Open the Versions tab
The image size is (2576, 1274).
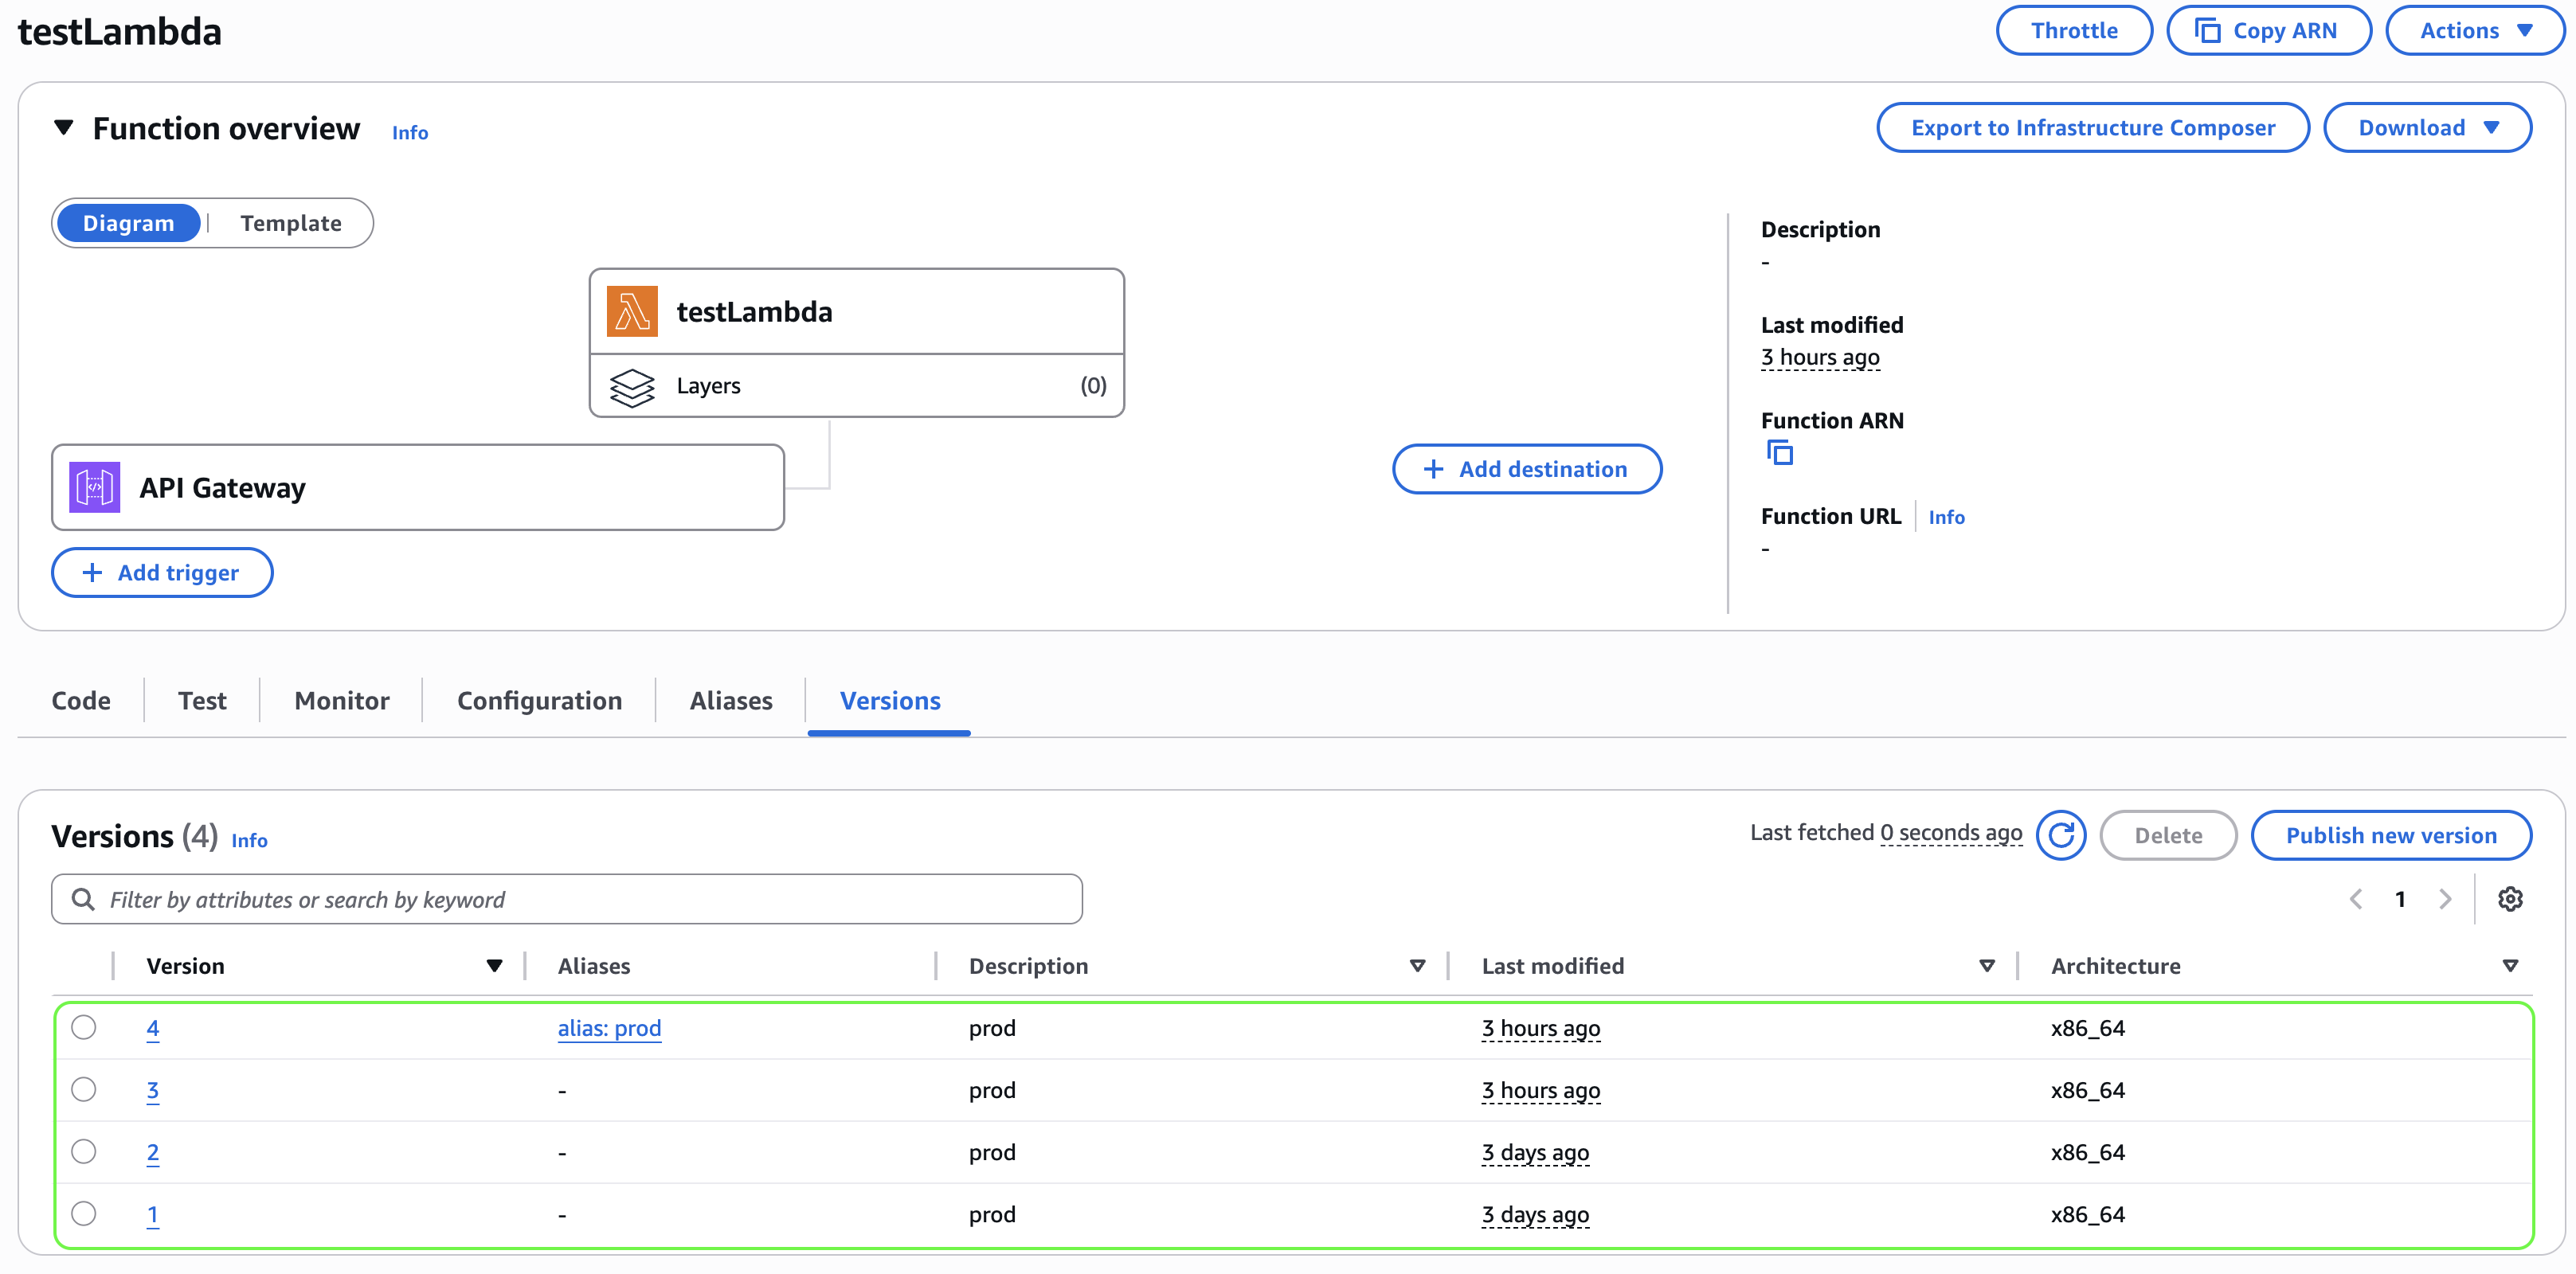click(x=890, y=701)
